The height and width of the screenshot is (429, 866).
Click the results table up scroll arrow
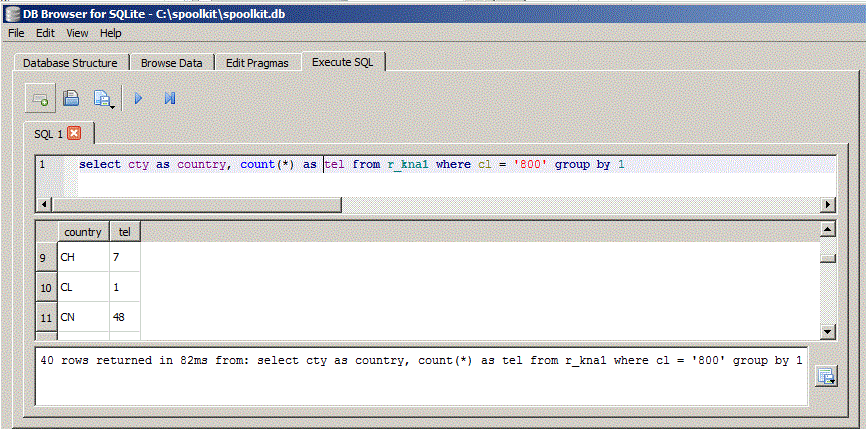point(827,229)
